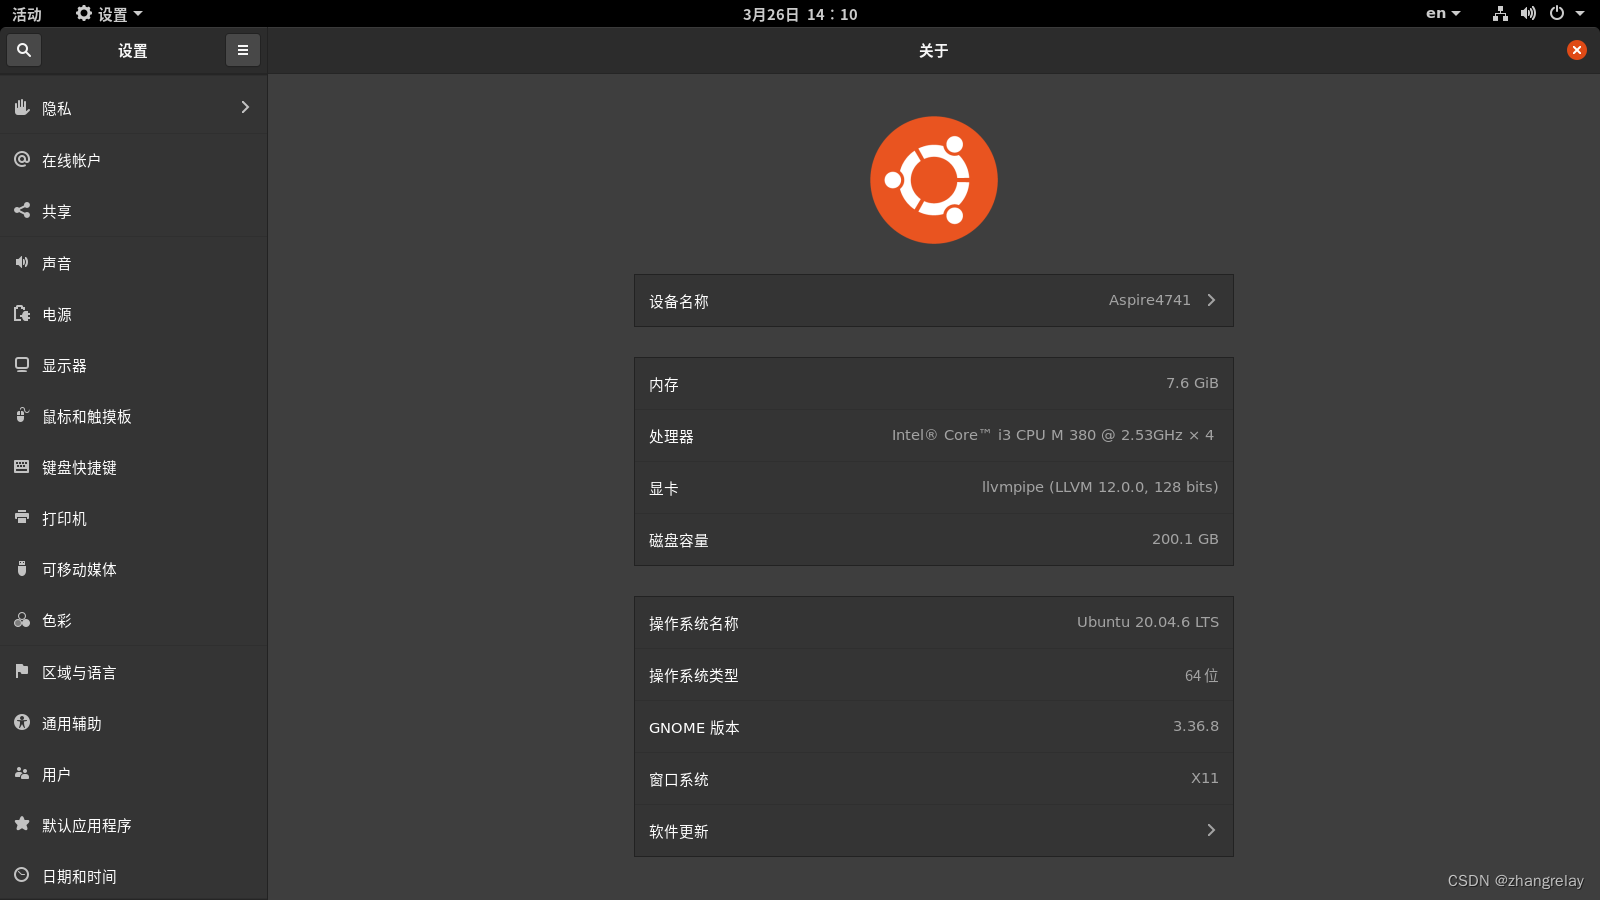The image size is (1600, 900).
Task: Click the memory value 7.6 GiB
Action: click(1192, 383)
